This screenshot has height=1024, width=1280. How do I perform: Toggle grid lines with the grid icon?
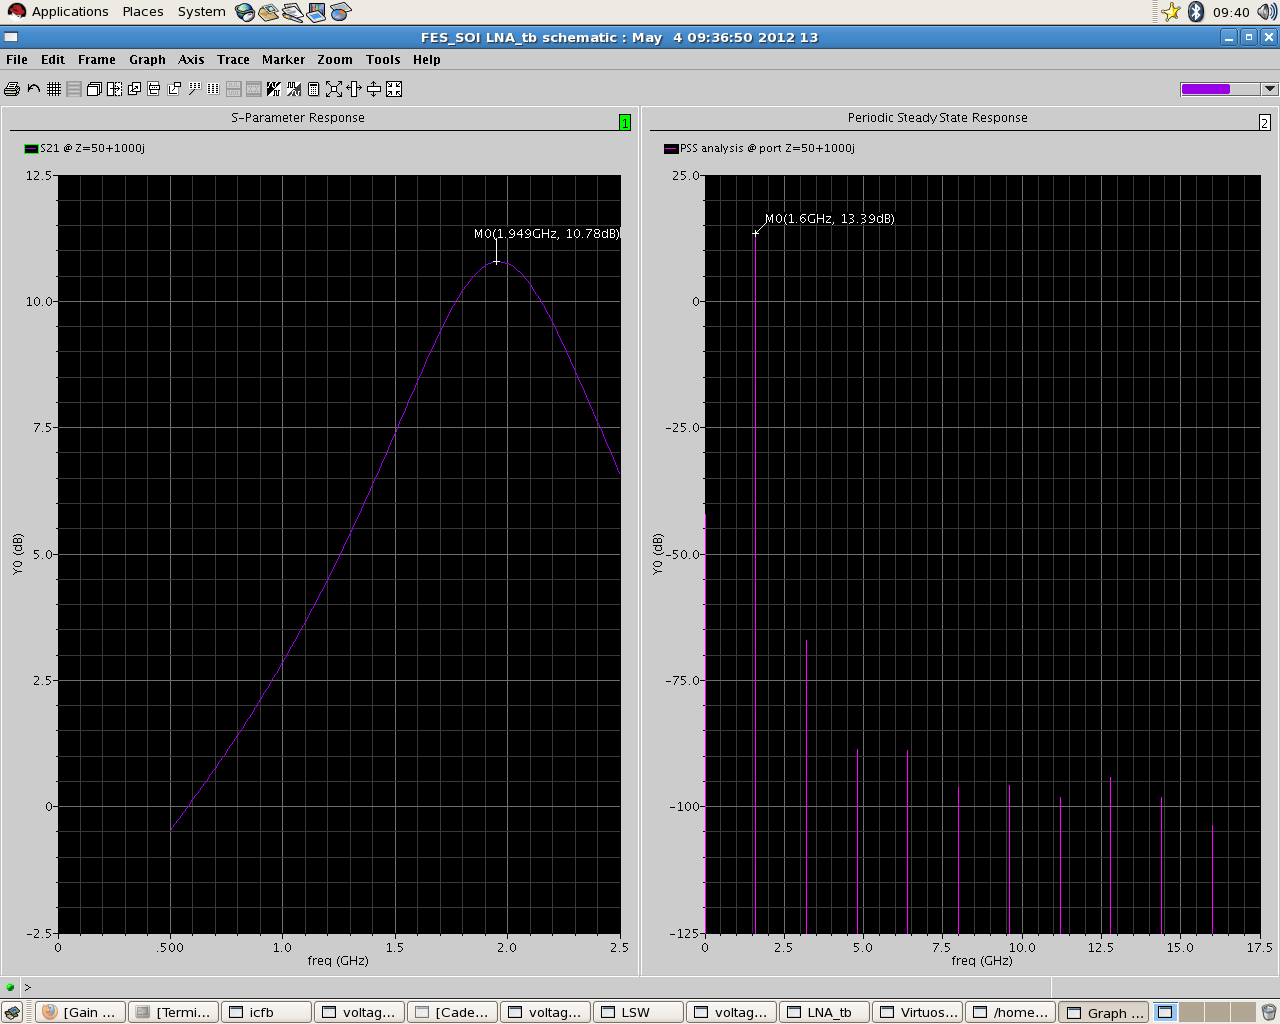(54, 89)
